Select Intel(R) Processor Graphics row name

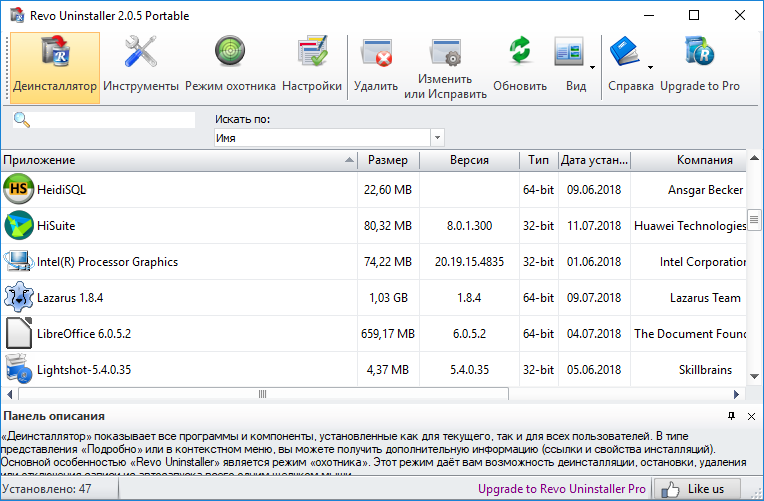[107, 262]
